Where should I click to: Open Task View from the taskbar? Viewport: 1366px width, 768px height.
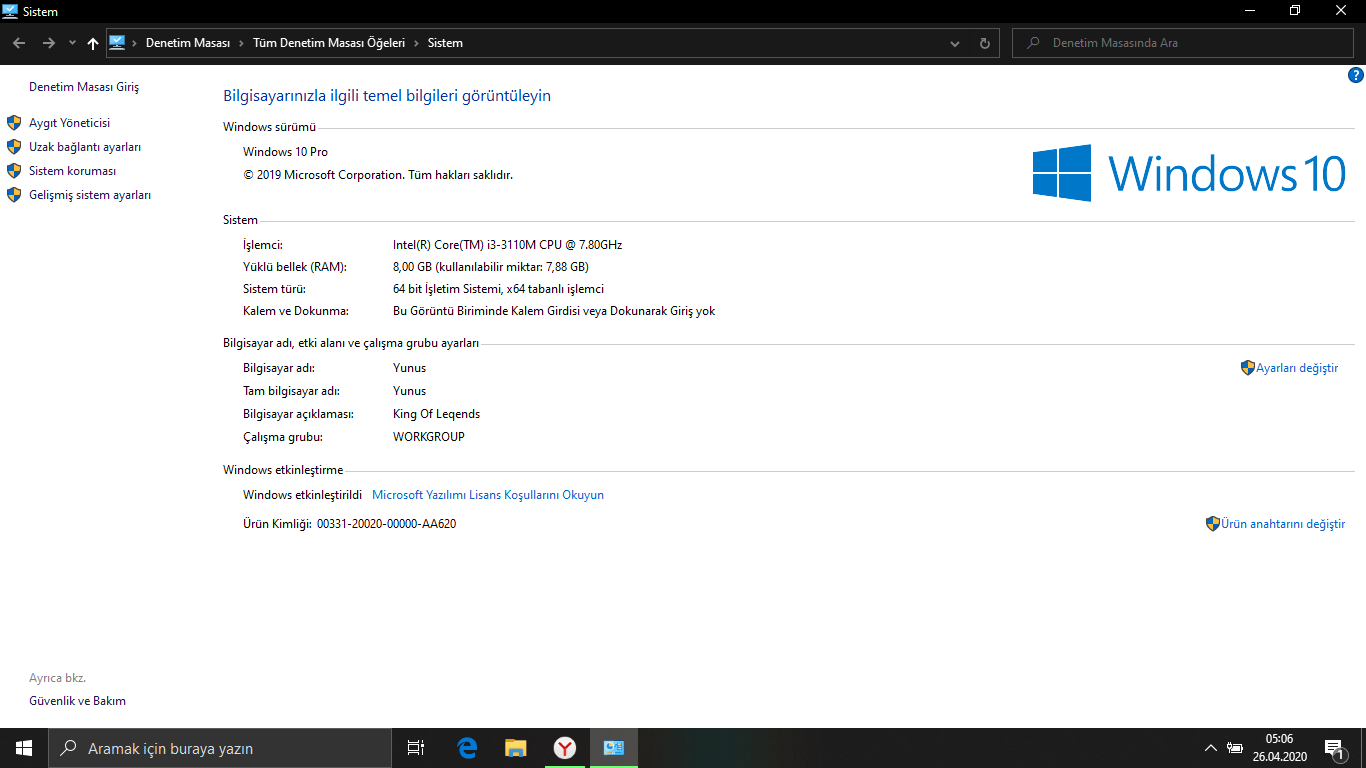416,748
